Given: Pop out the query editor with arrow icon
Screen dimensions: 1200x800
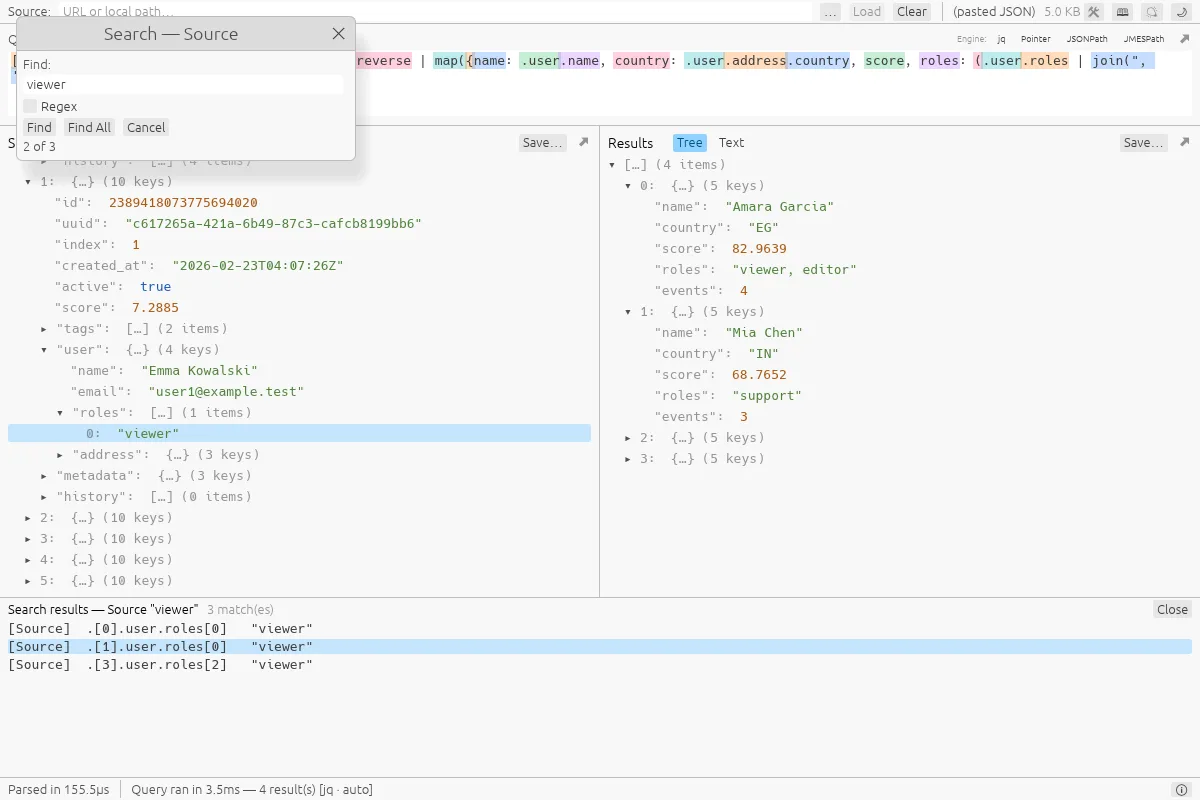Looking at the screenshot, I should click(1185, 38).
